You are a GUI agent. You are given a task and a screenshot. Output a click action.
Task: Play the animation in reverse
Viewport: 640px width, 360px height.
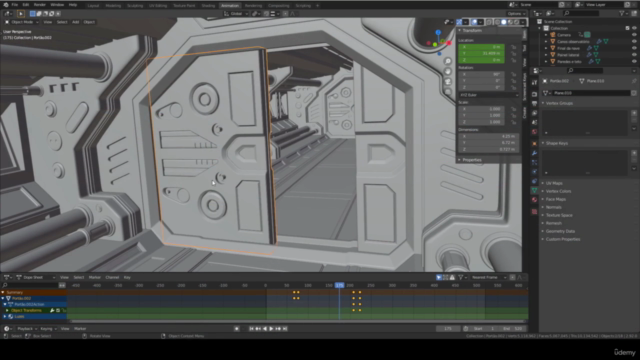(264, 329)
